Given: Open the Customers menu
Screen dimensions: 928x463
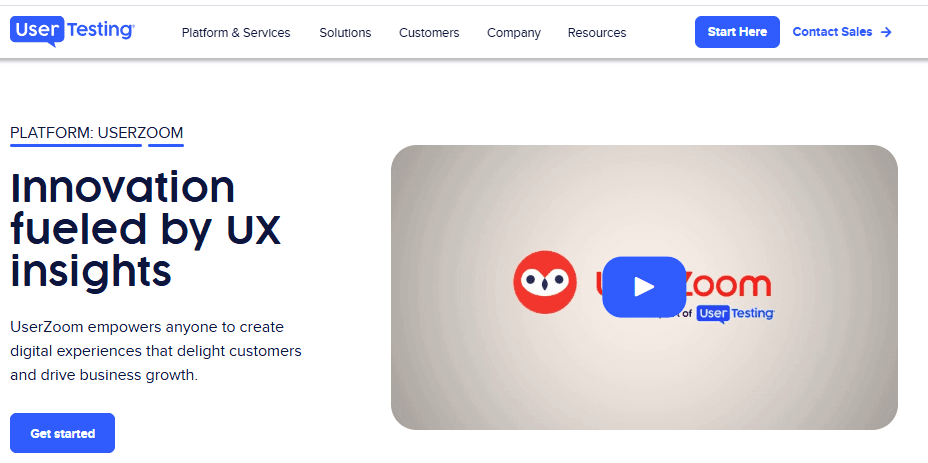Looking at the screenshot, I should [x=429, y=33].
